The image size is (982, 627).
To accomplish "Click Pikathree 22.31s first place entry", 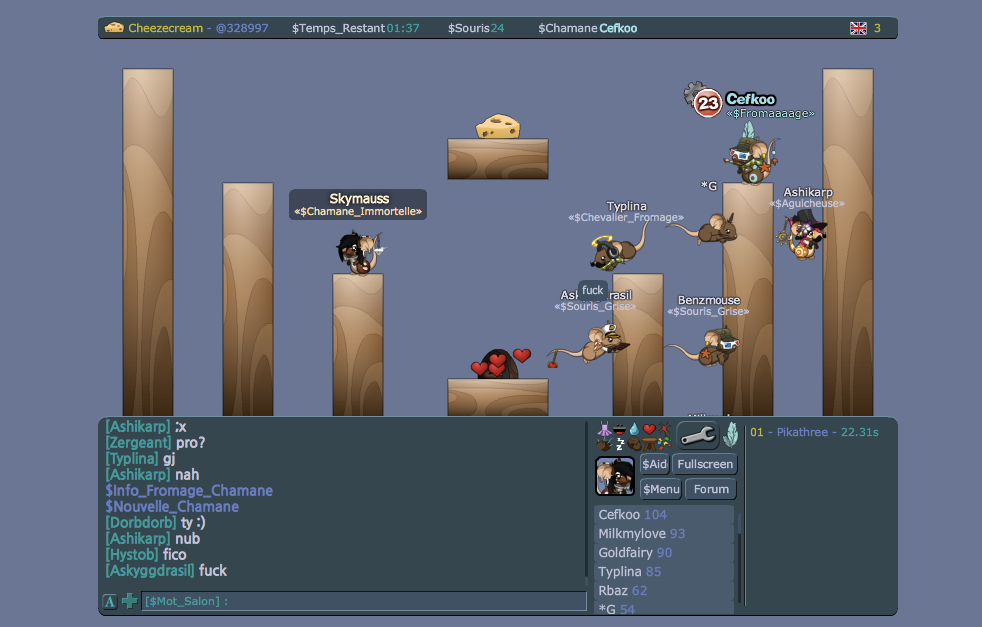I will [814, 432].
